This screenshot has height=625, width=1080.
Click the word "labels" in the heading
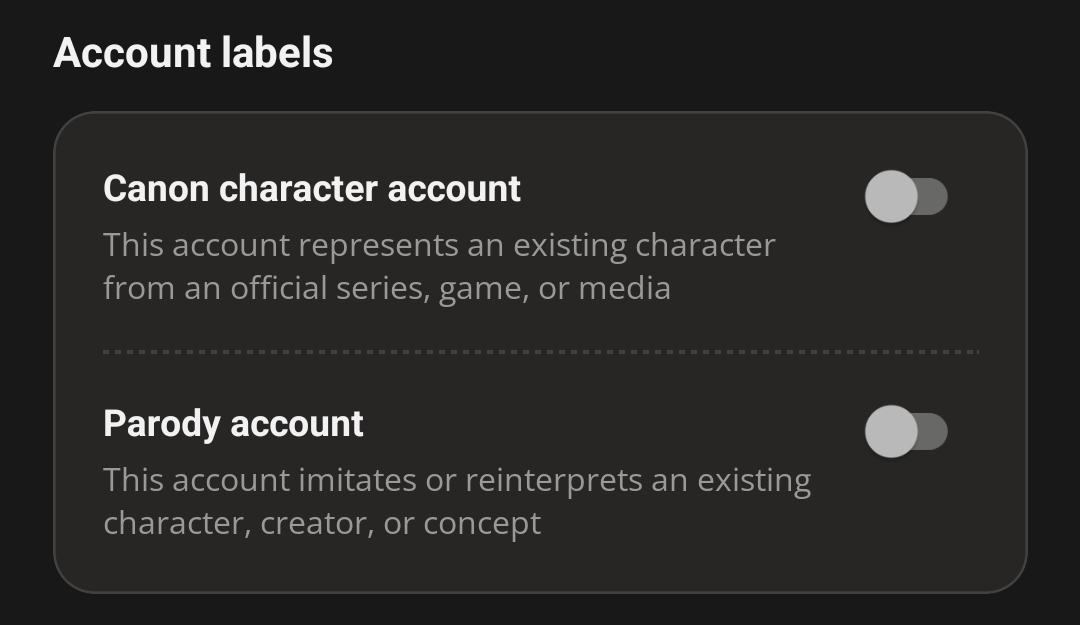tap(280, 52)
